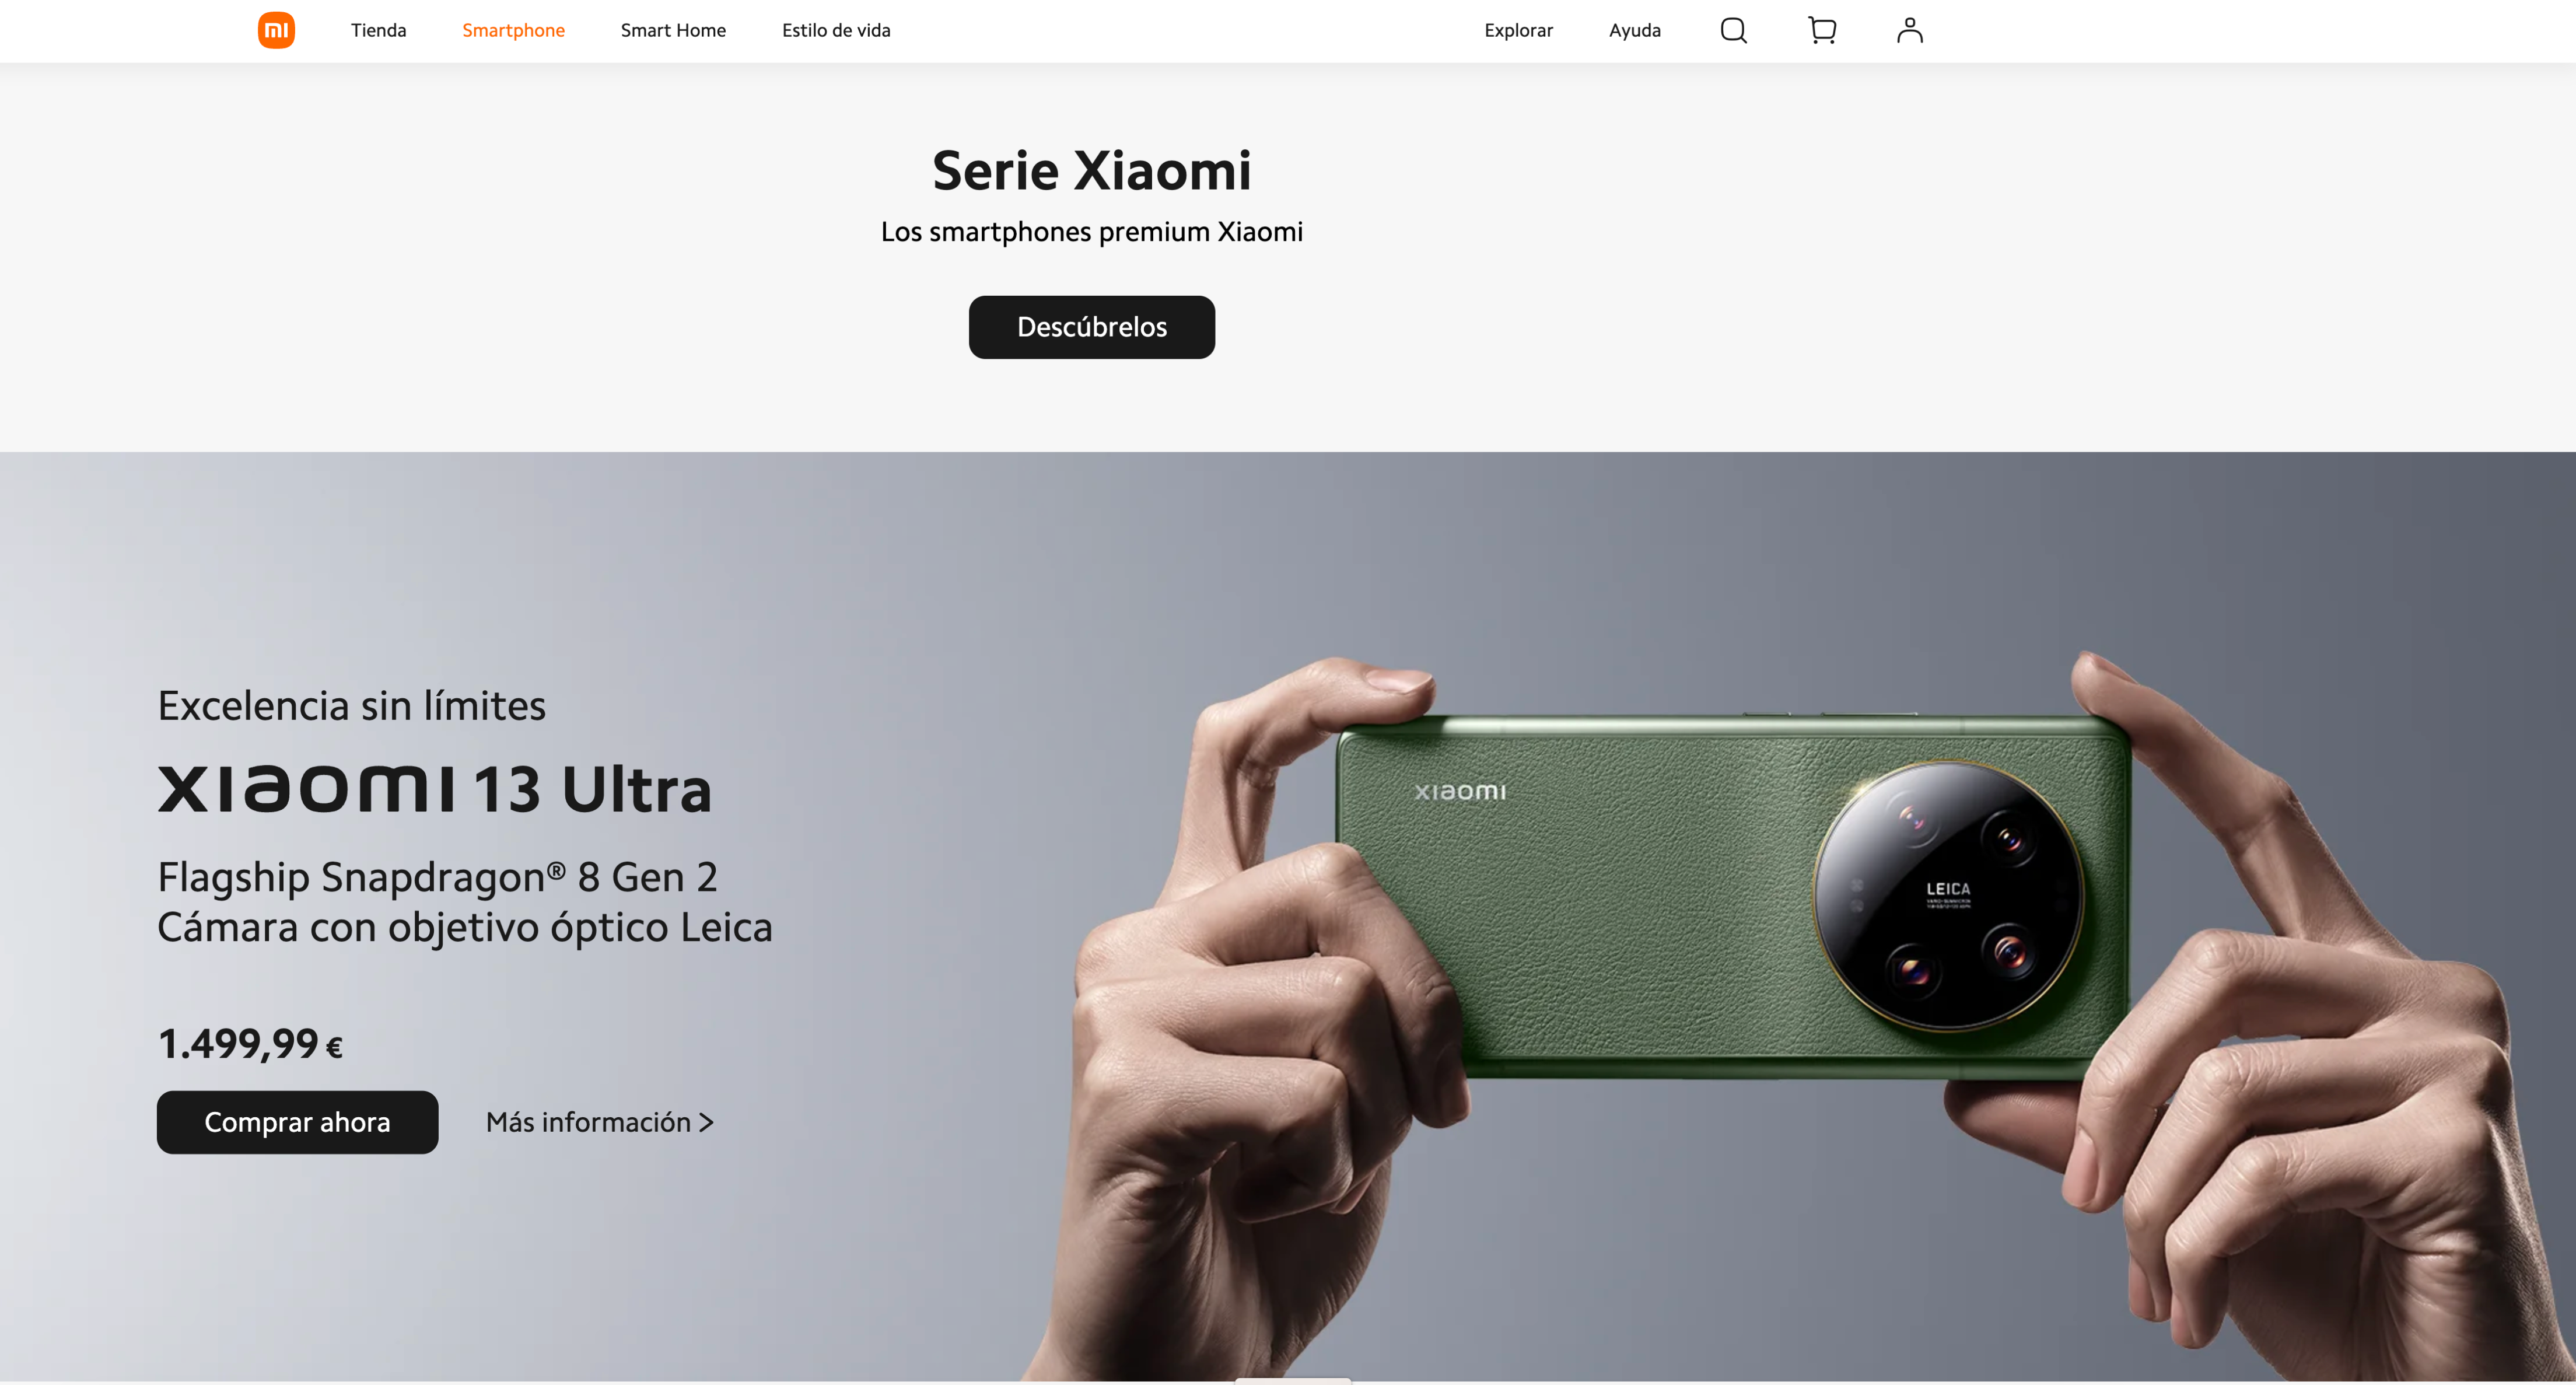The image size is (2576, 1385).
Task: Open the Smart Home menu
Action: pyautogui.click(x=673, y=30)
